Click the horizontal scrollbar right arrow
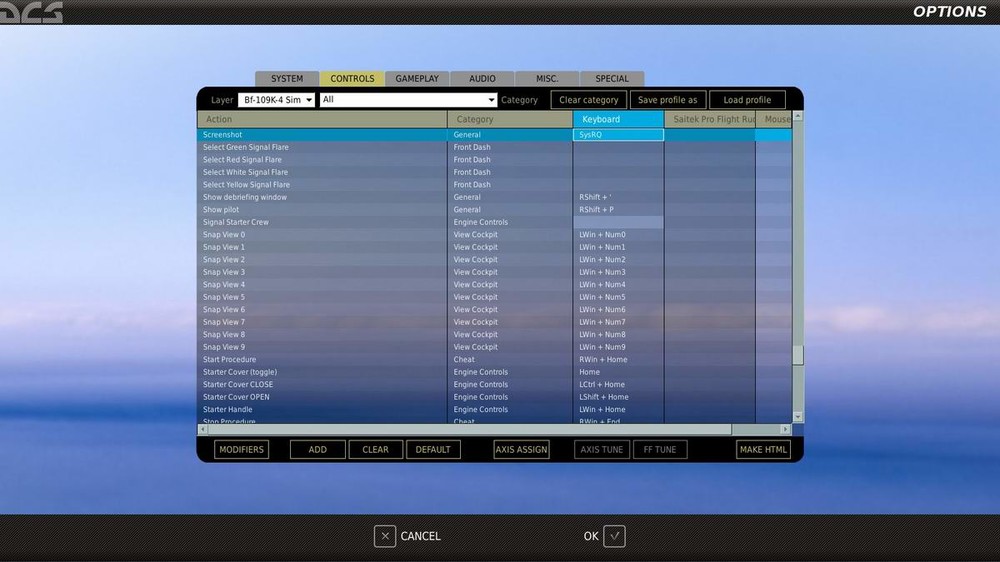Screen dimensions: 1000x562 click(786, 429)
